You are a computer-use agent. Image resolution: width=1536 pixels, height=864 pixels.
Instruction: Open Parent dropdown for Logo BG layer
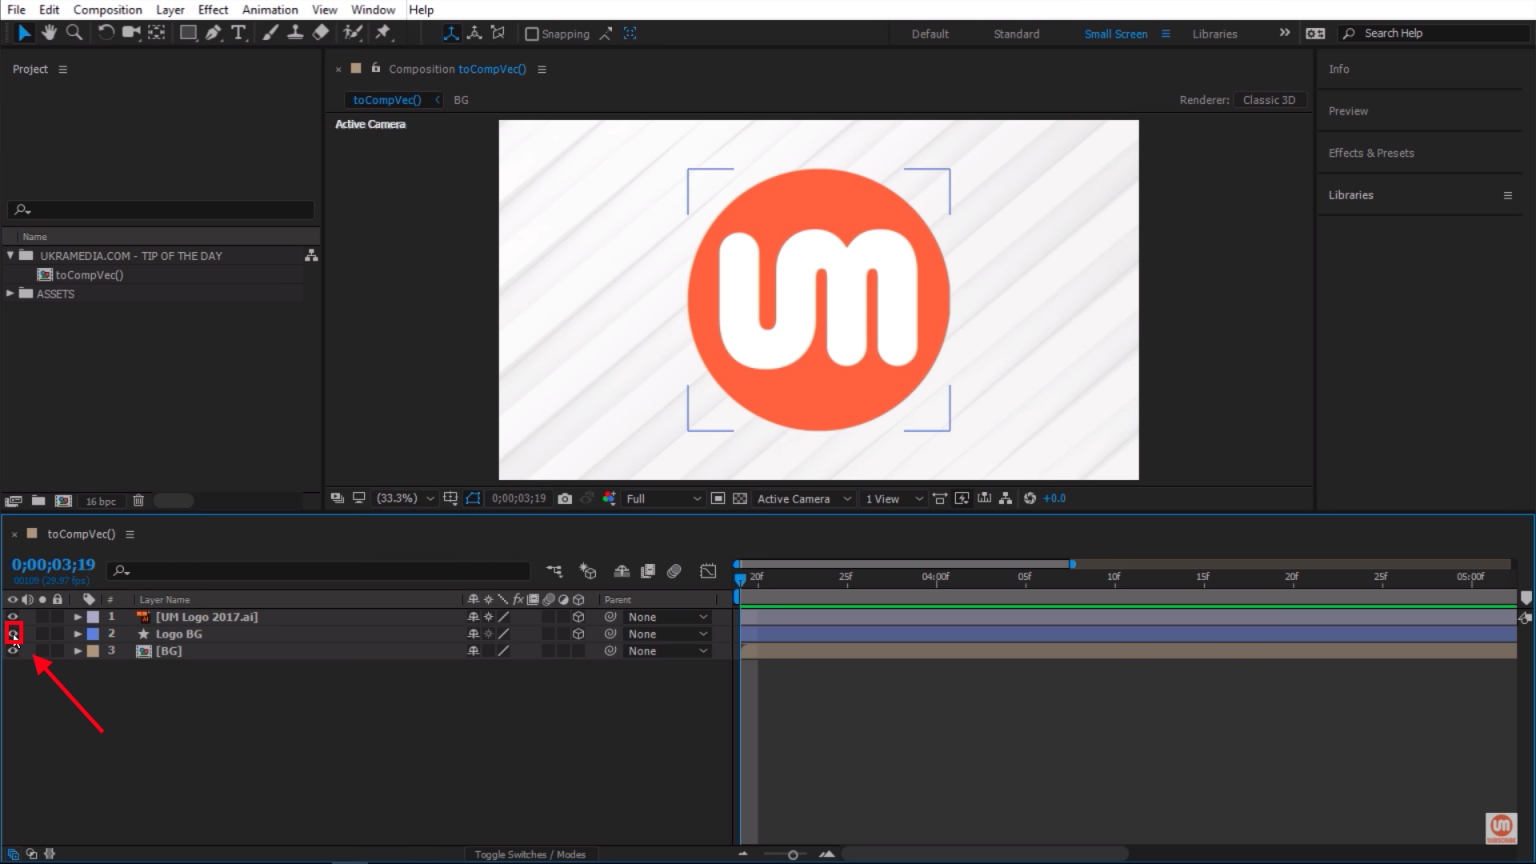[x=667, y=634]
